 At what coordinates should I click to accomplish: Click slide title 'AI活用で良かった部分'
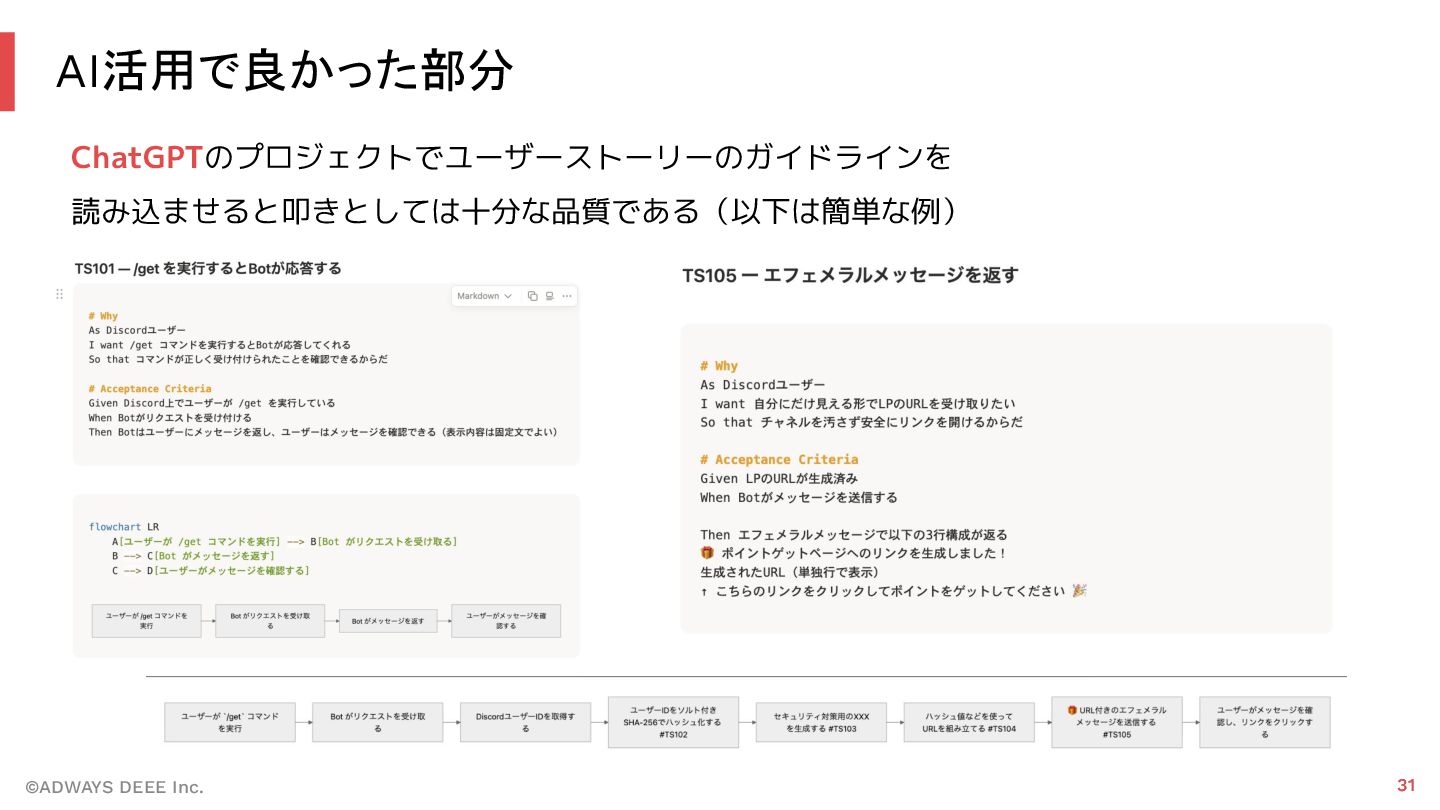pyautogui.click(x=284, y=71)
